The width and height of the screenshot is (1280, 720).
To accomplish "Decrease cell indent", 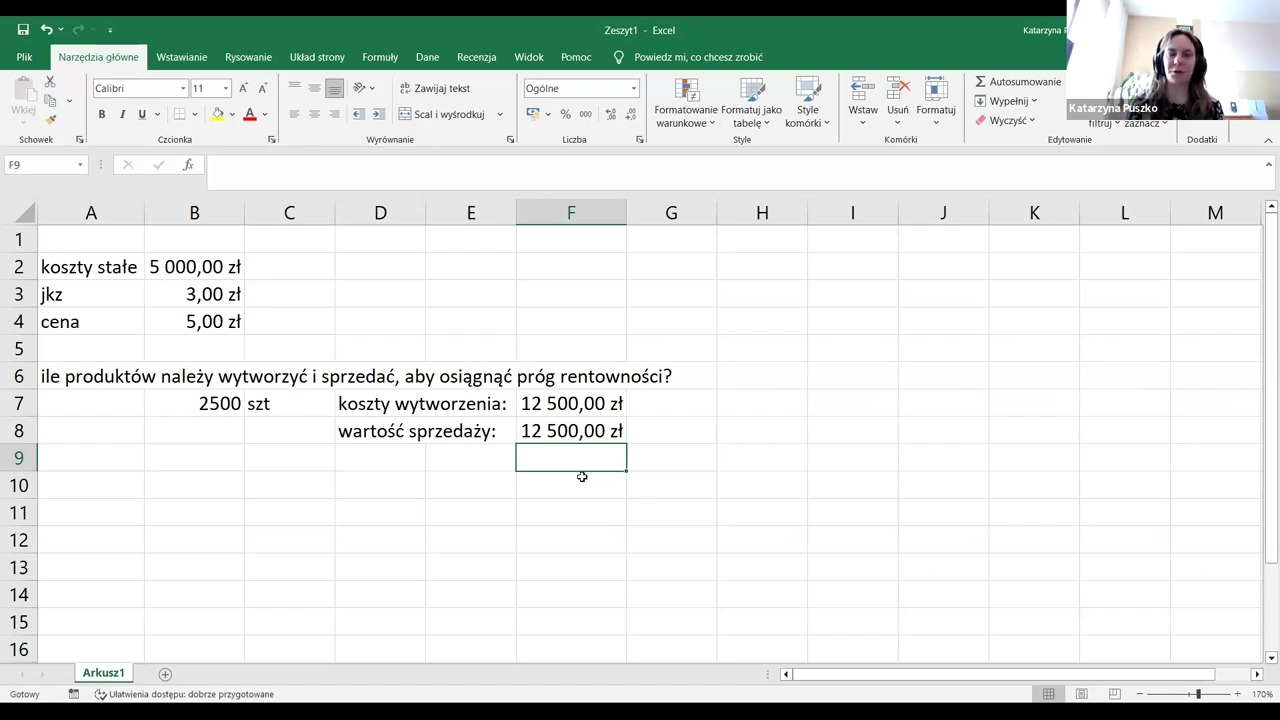I will (358, 114).
